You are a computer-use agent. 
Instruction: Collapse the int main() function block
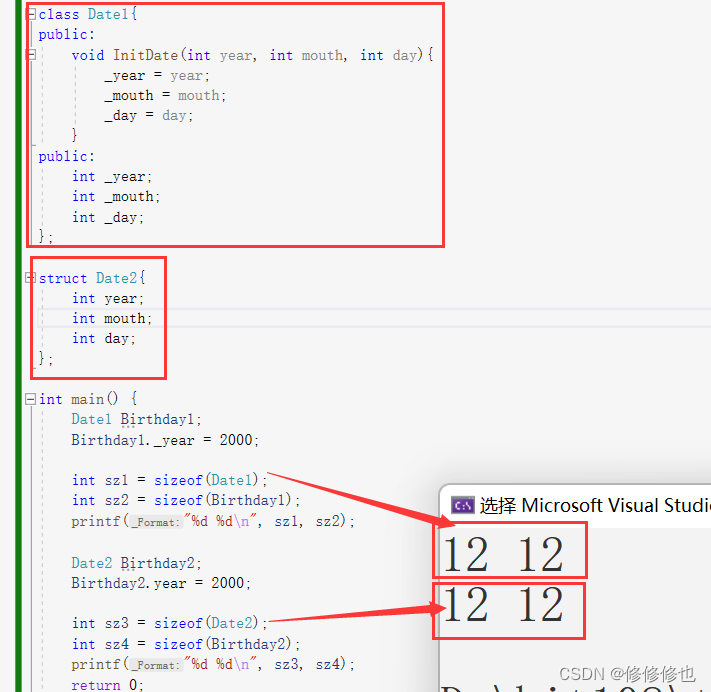30,399
